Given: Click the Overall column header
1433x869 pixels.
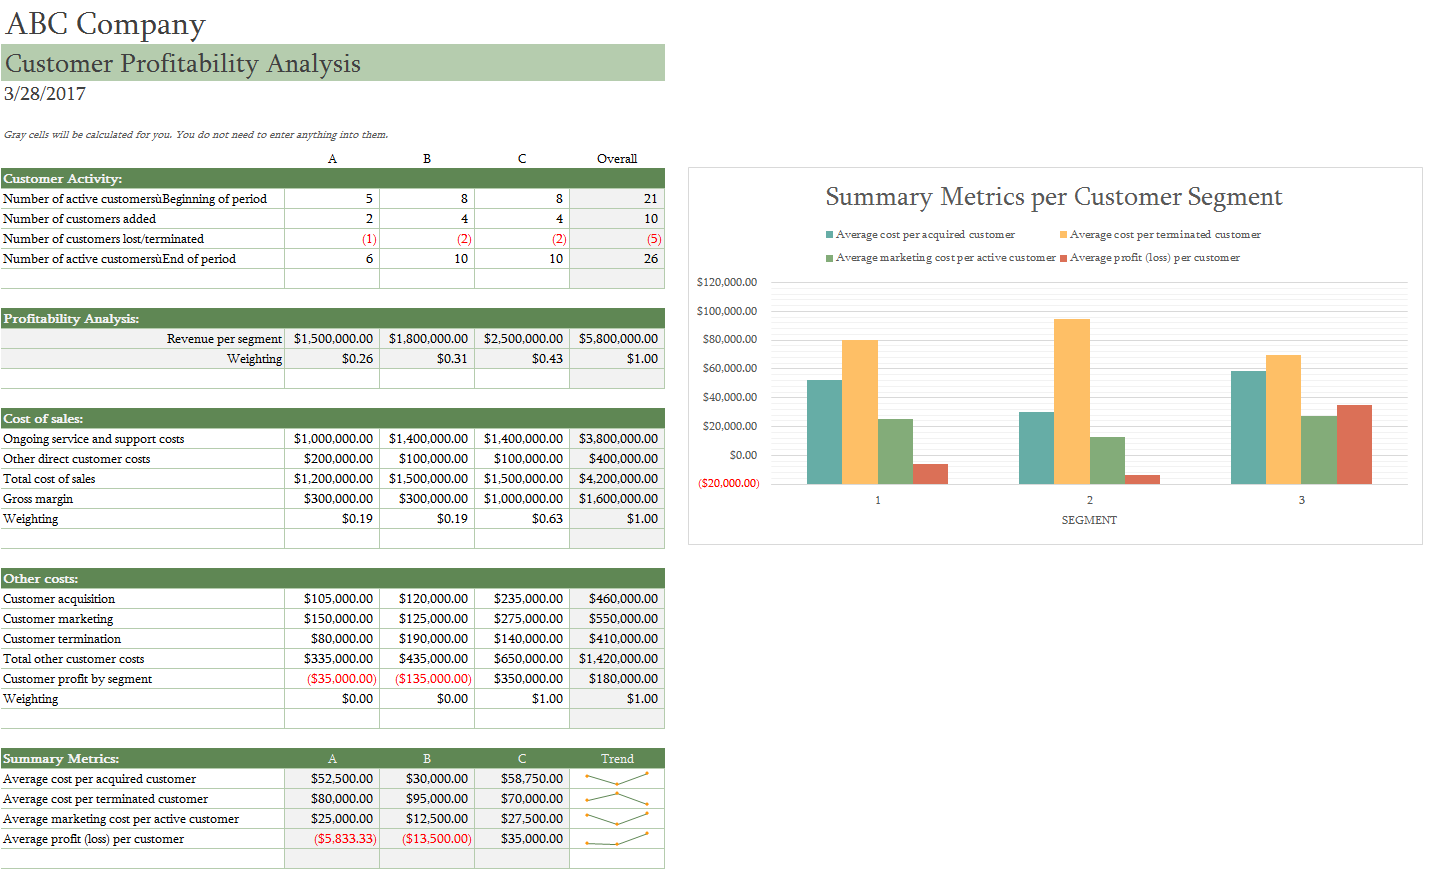Looking at the screenshot, I should [x=617, y=158].
